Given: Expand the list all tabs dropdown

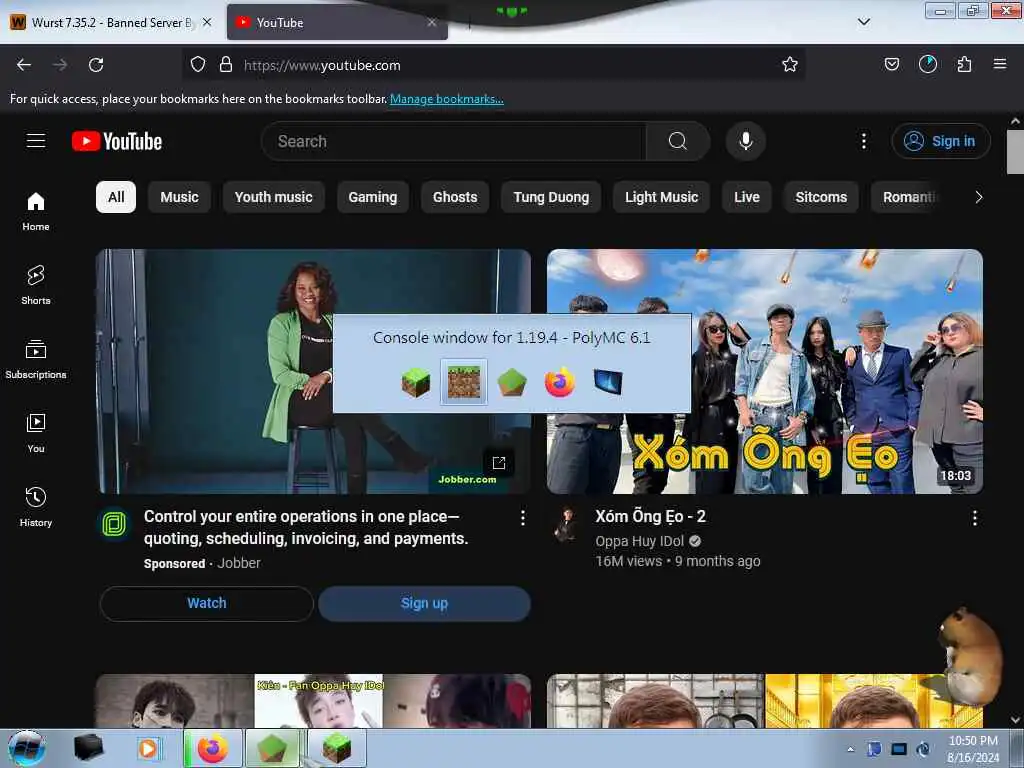Looking at the screenshot, I should pyautogui.click(x=863, y=22).
